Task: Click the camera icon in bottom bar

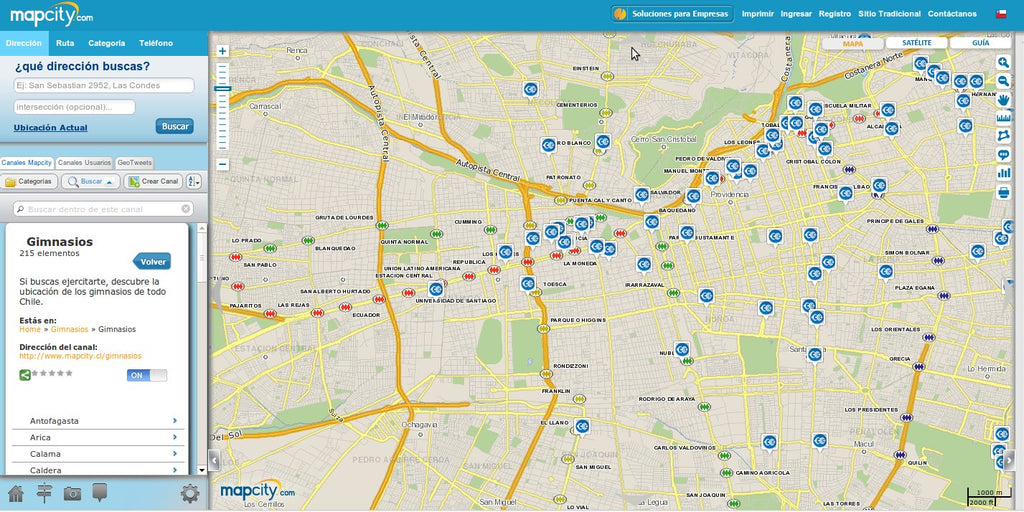Action: pyautogui.click(x=72, y=493)
